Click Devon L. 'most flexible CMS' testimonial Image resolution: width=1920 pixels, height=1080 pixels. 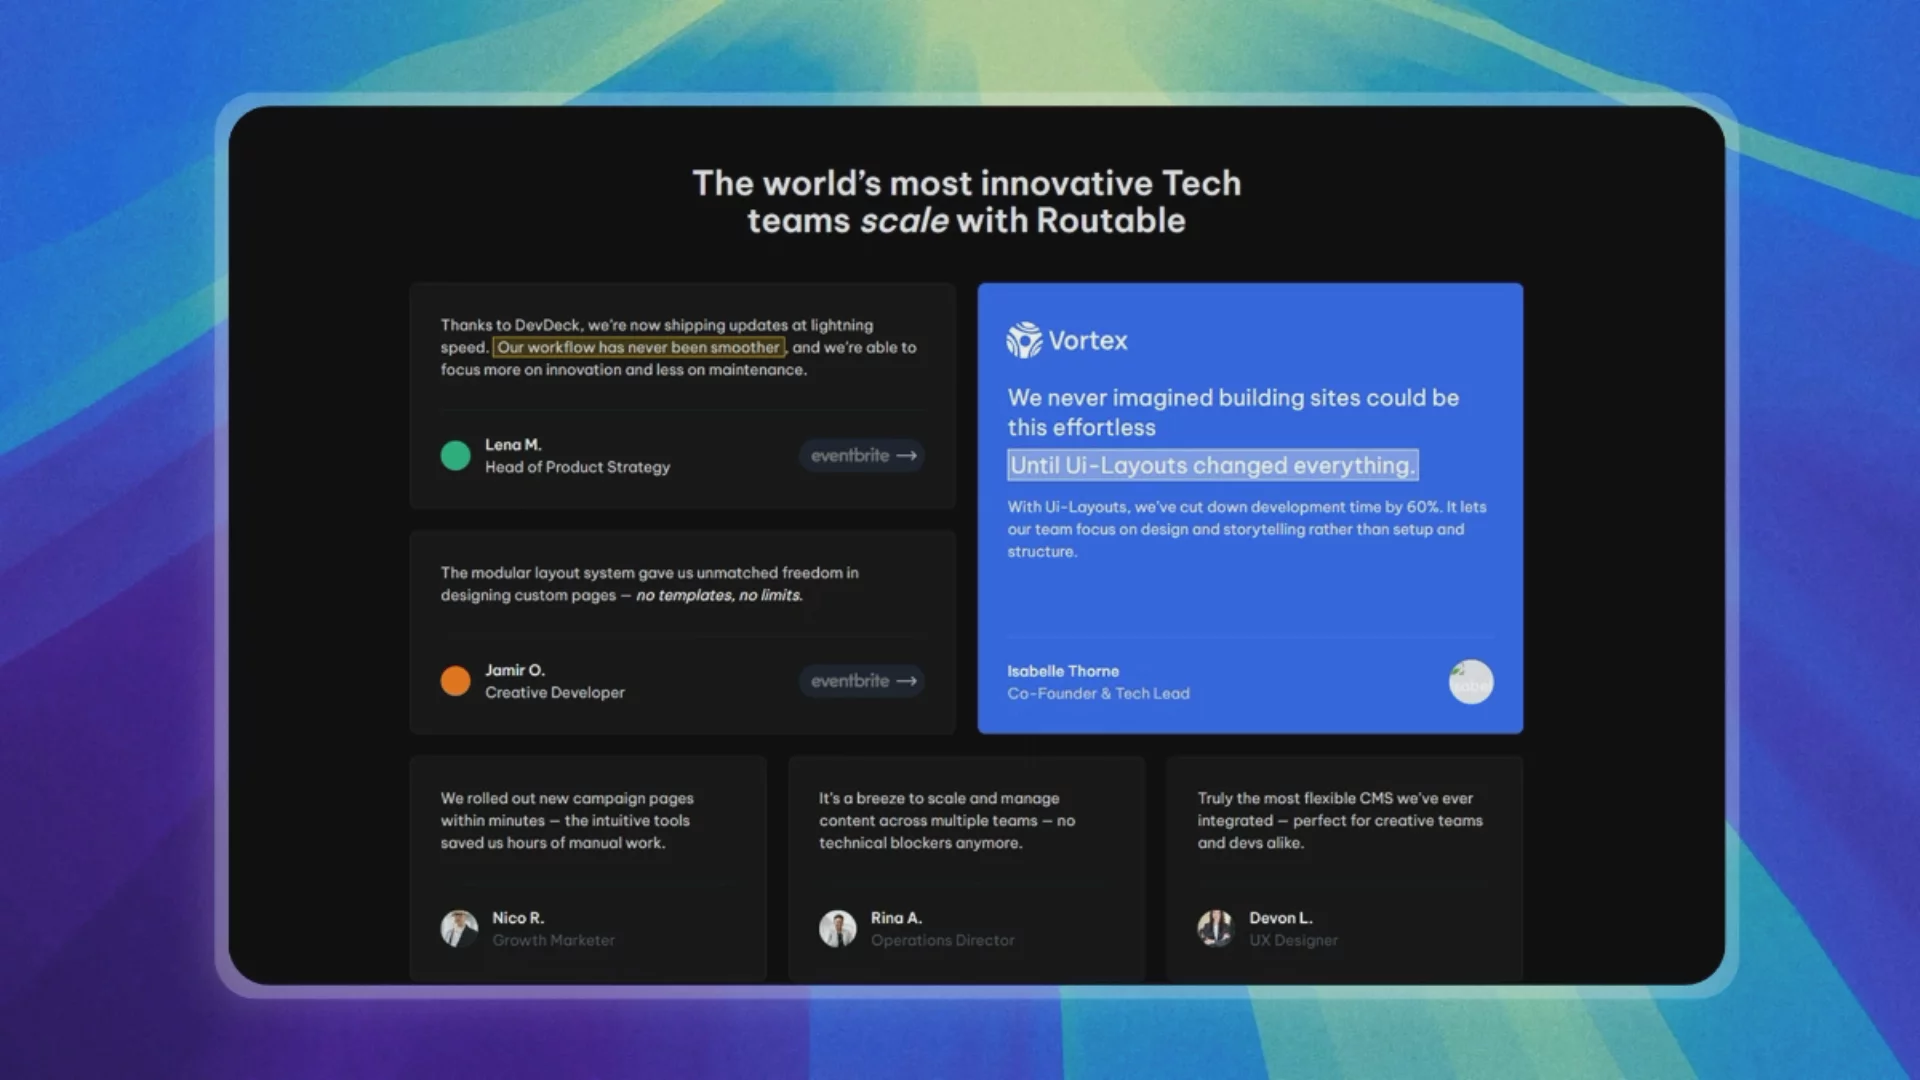(1339, 820)
